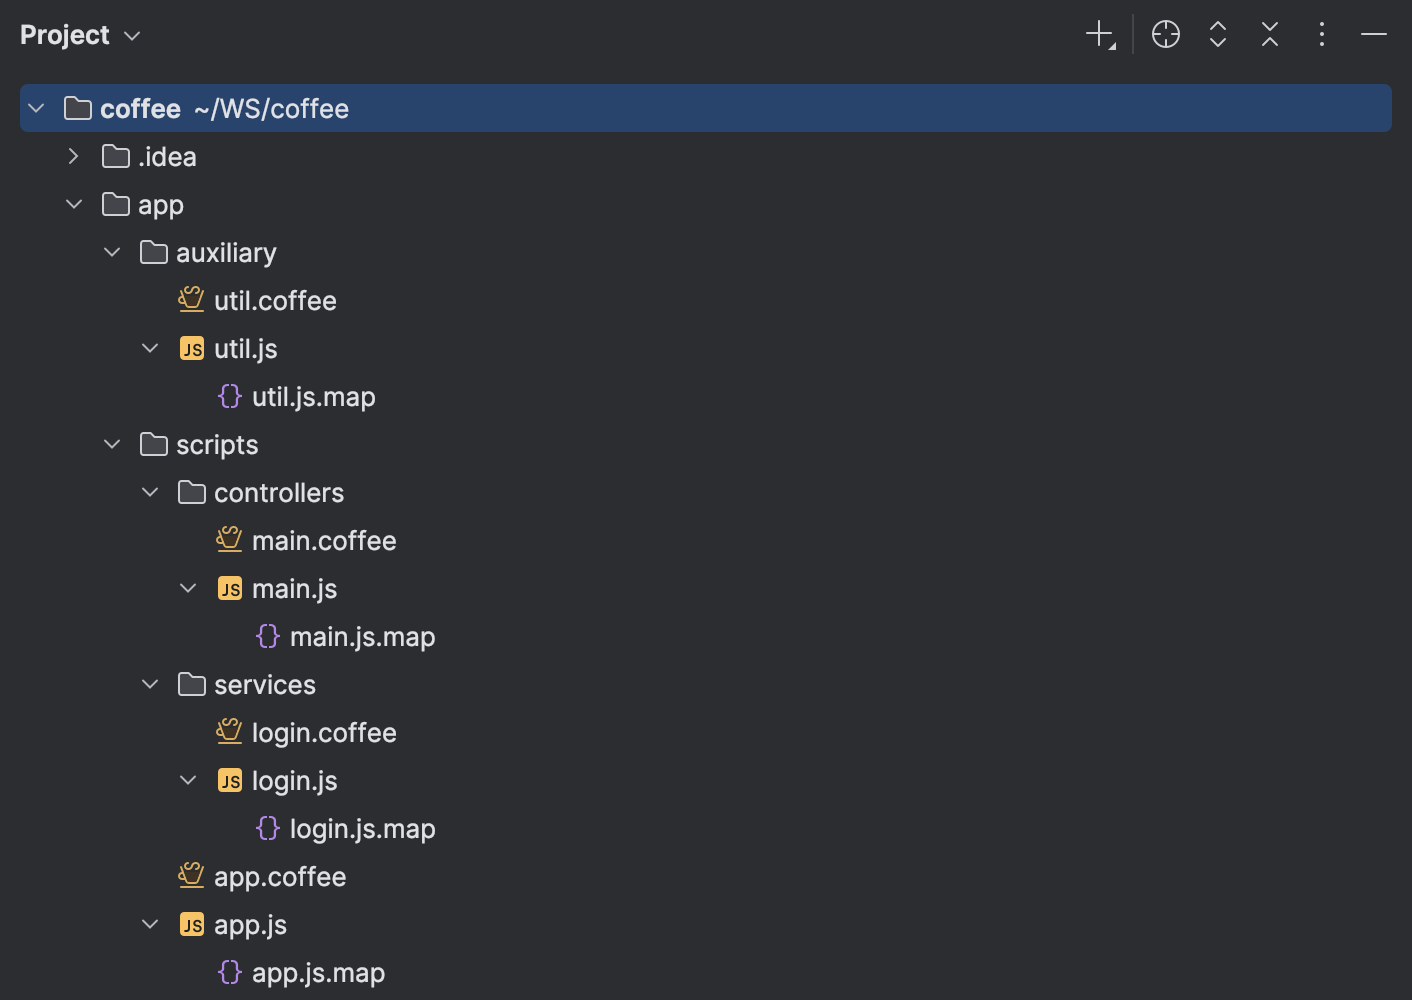Image resolution: width=1412 pixels, height=1000 pixels.
Task: Click the Add plus icon in toolbar
Action: 1098,34
